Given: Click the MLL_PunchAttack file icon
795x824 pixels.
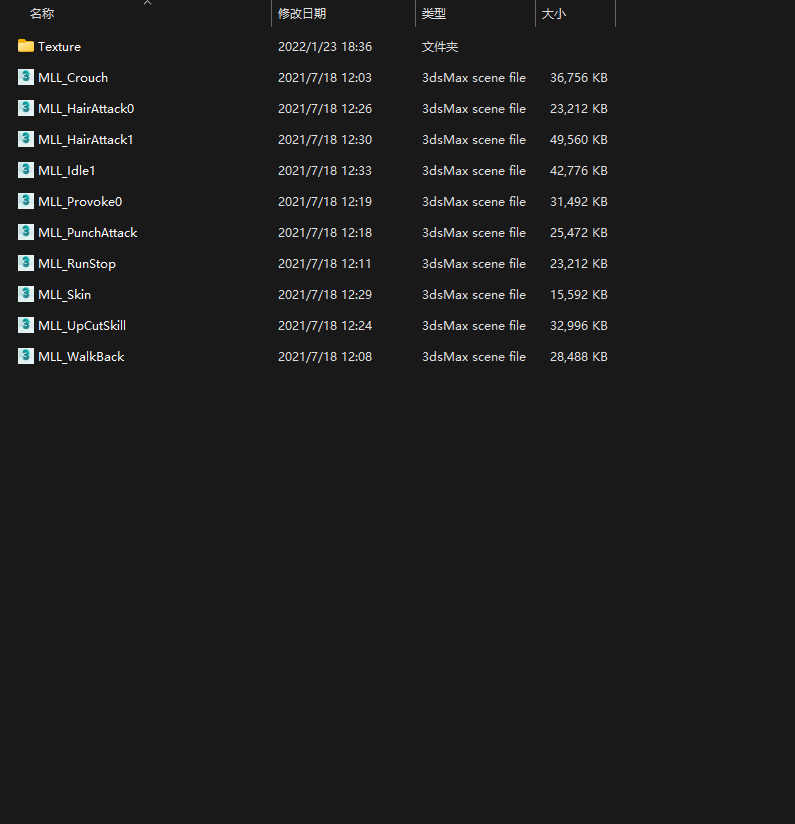Looking at the screenshot, I should click(26, 232).
